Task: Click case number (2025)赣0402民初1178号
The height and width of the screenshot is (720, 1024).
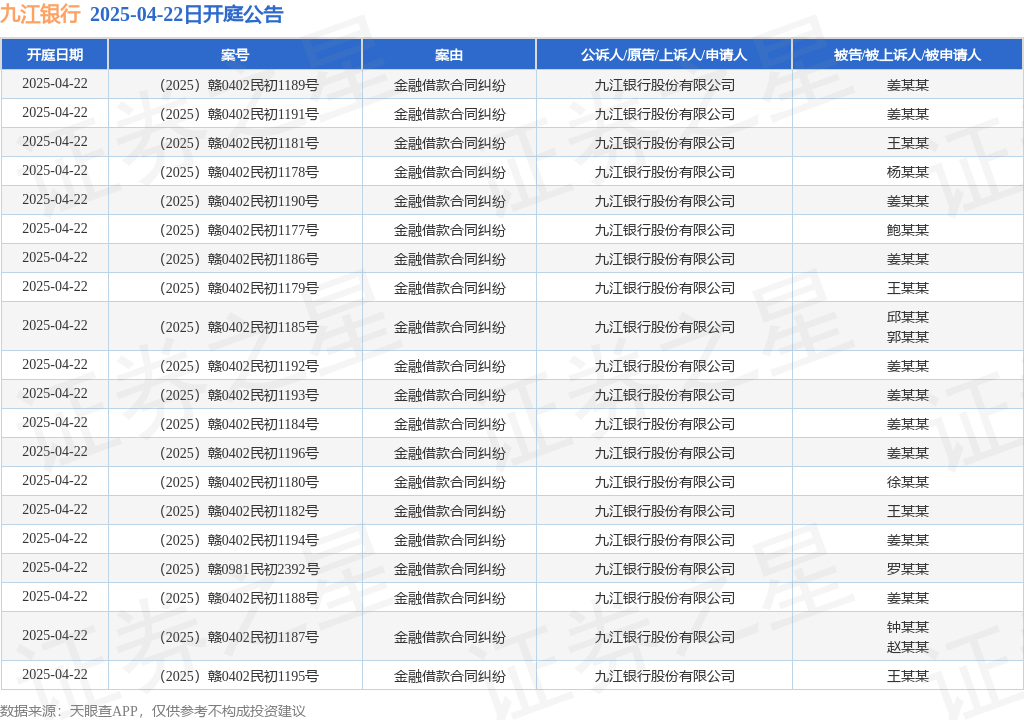Action: pos(239,172)
